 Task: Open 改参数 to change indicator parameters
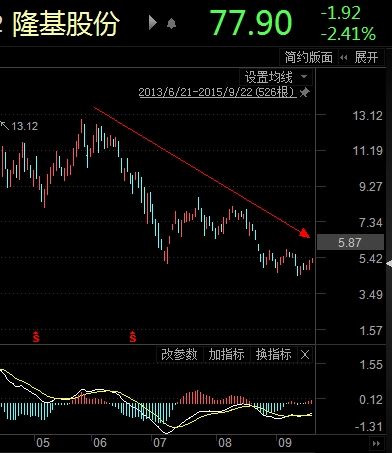179,354
